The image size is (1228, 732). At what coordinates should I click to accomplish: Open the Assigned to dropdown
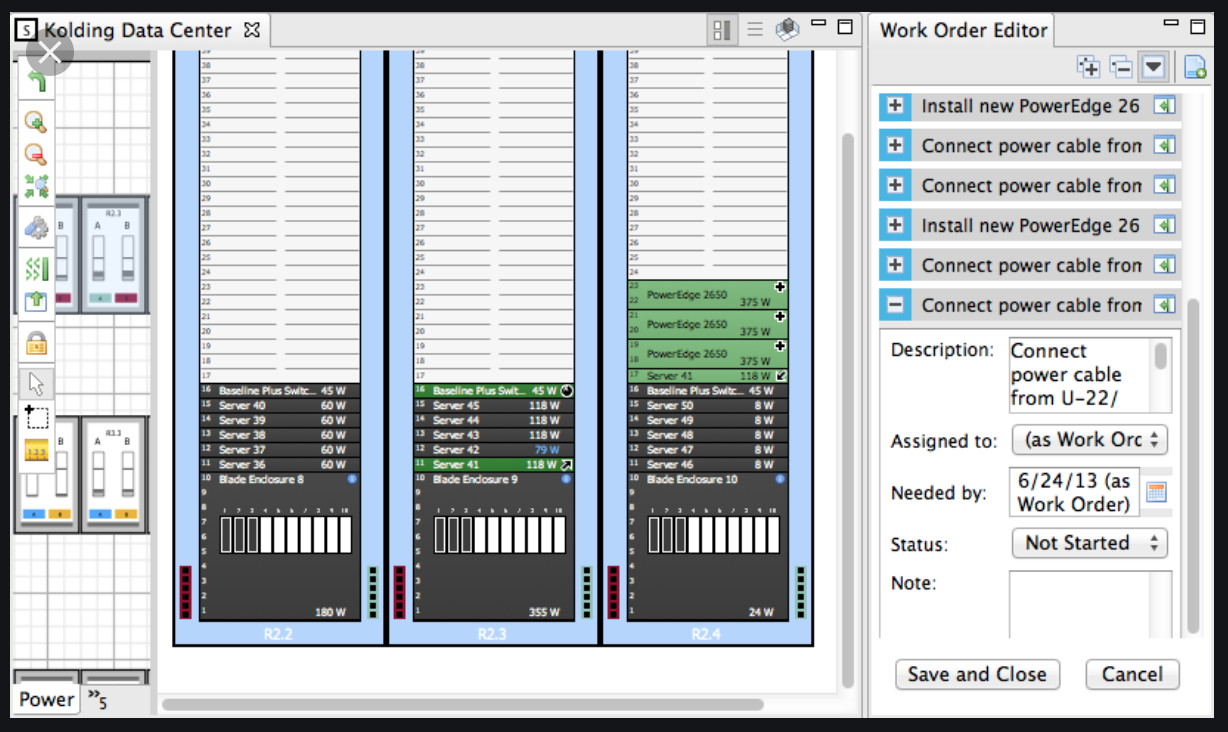click(x=1089, y=440)
